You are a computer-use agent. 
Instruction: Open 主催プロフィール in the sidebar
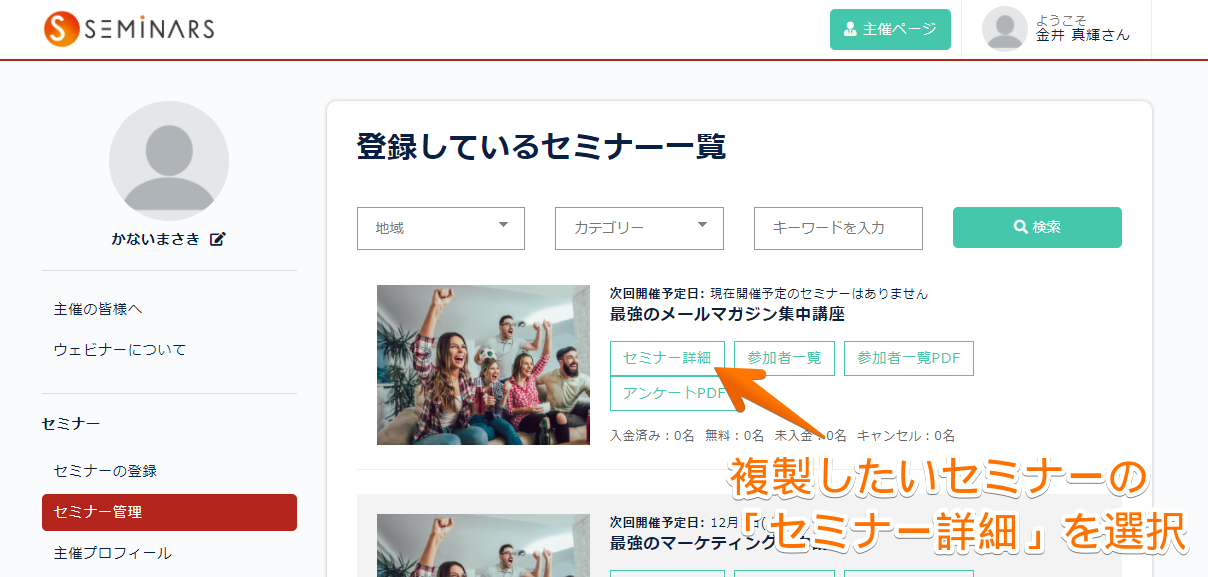112,553
